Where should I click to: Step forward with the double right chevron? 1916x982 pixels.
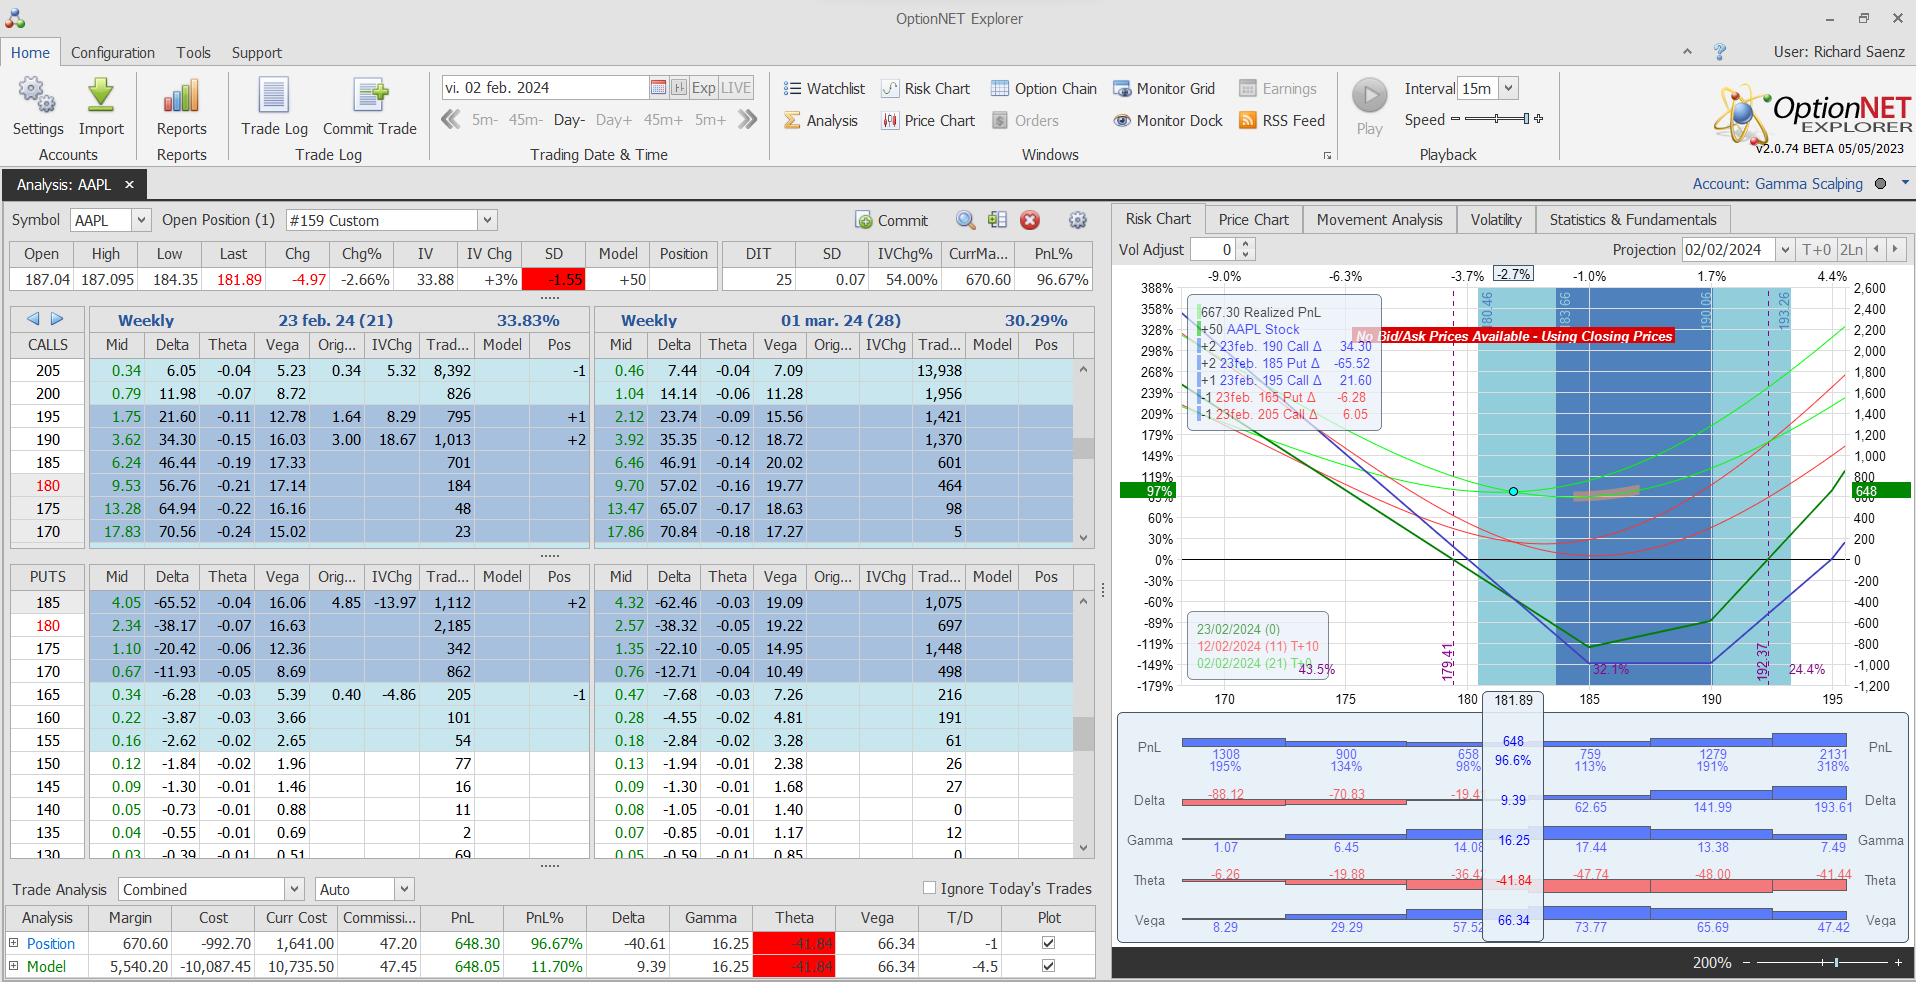click(x=747, y=120)
